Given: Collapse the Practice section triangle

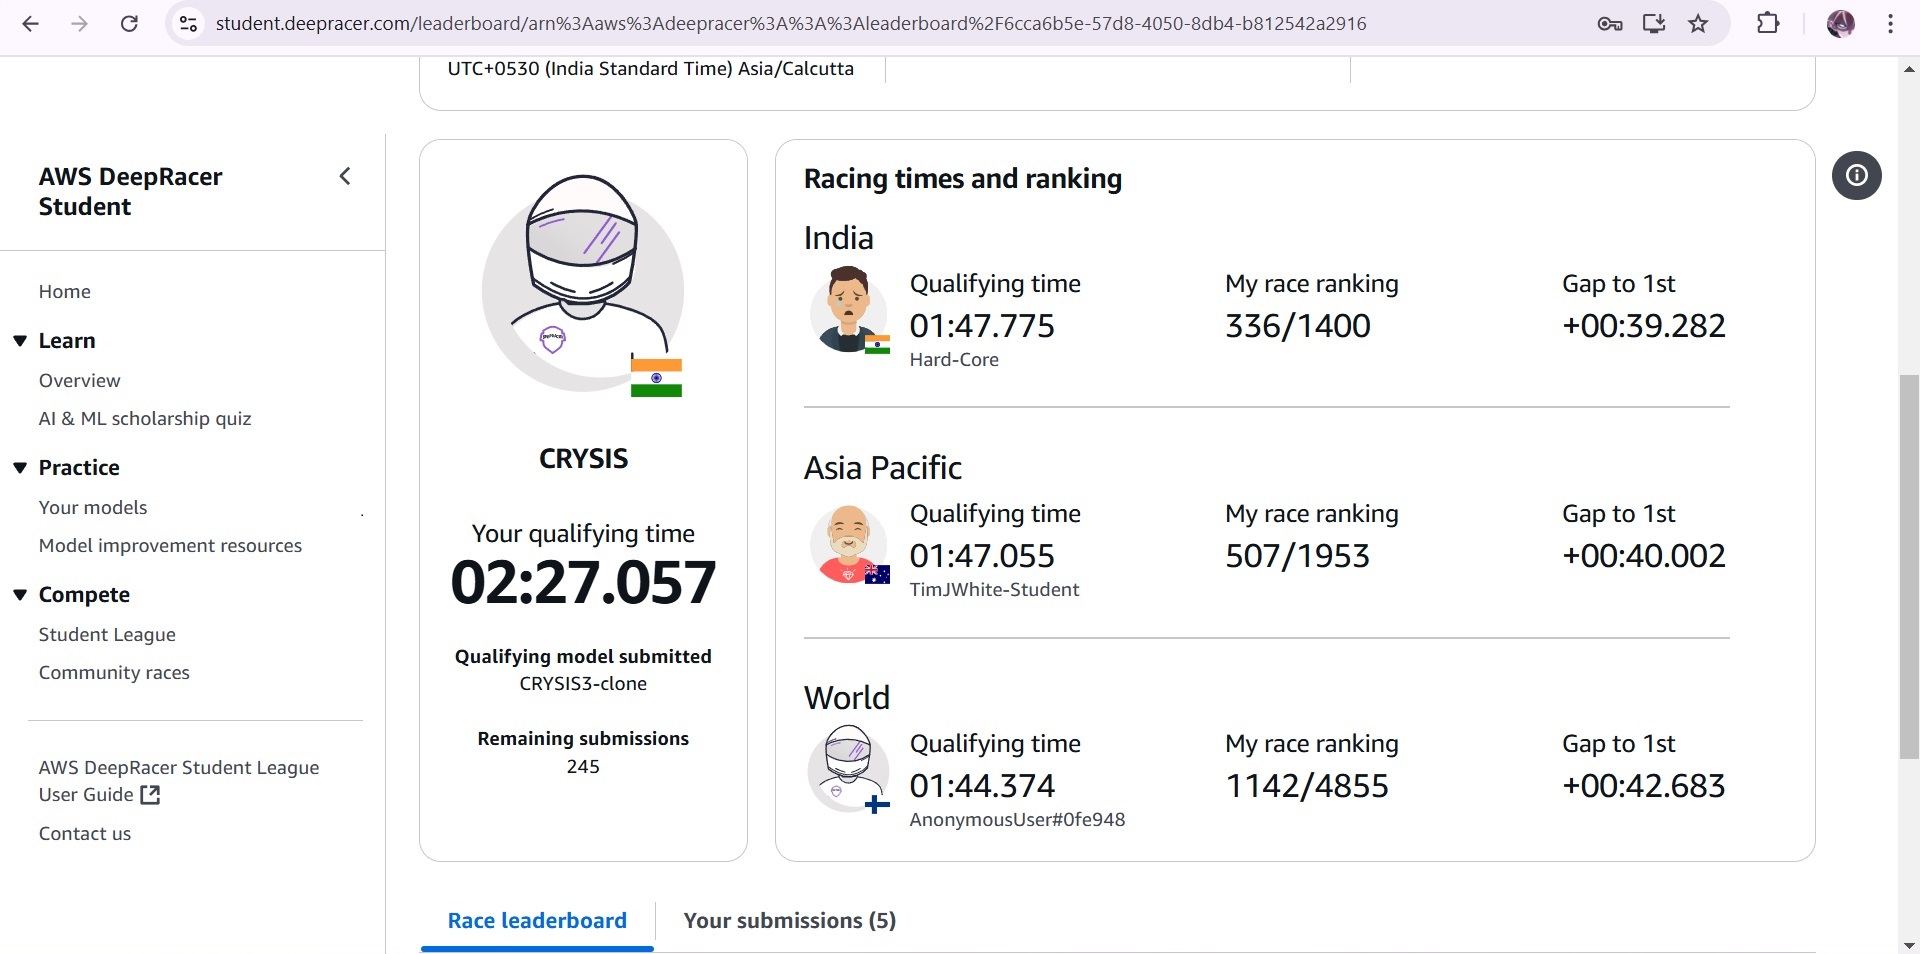Looking at the screenshot, I should (20, 468).
